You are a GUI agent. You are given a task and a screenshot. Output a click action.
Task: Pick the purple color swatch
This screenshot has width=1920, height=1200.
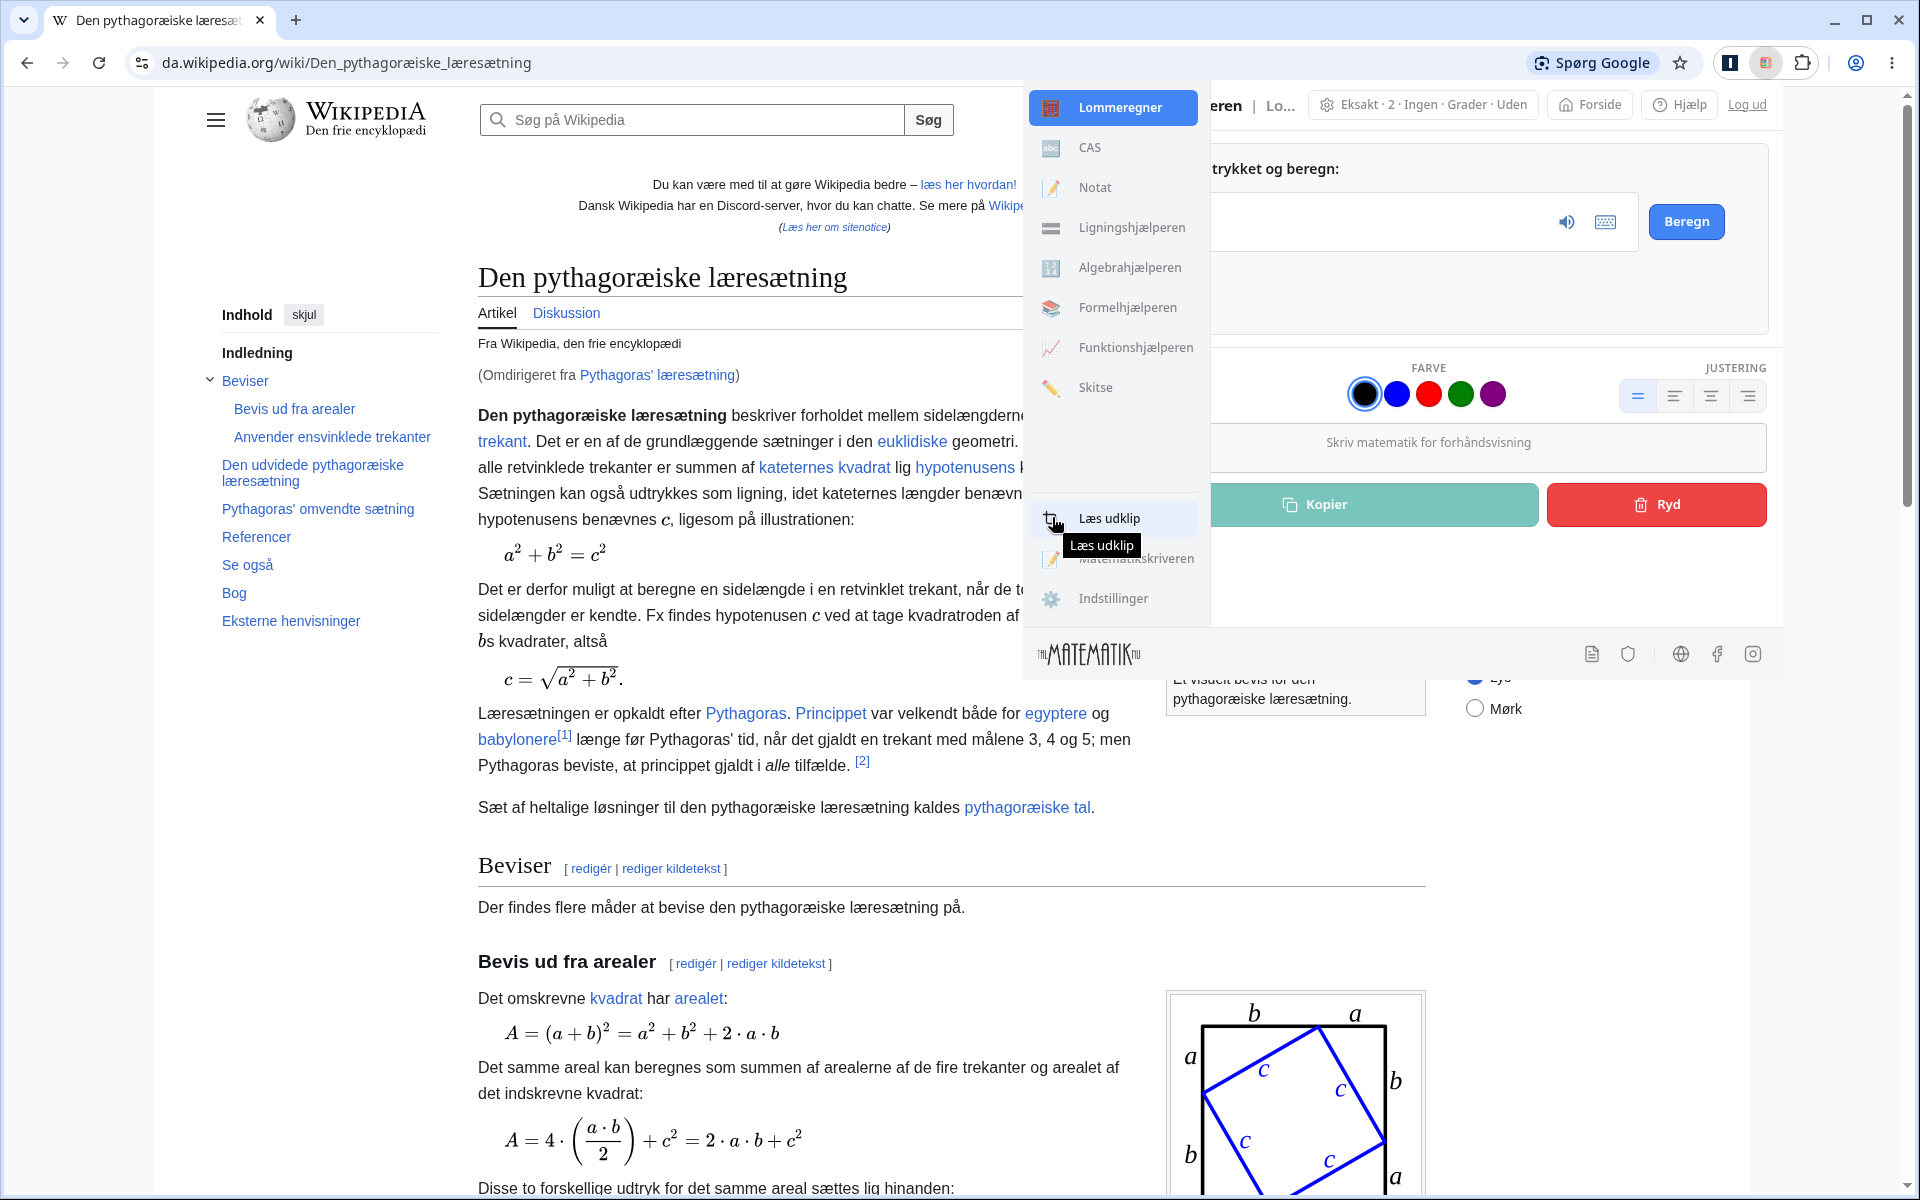tap(1493, 394)
